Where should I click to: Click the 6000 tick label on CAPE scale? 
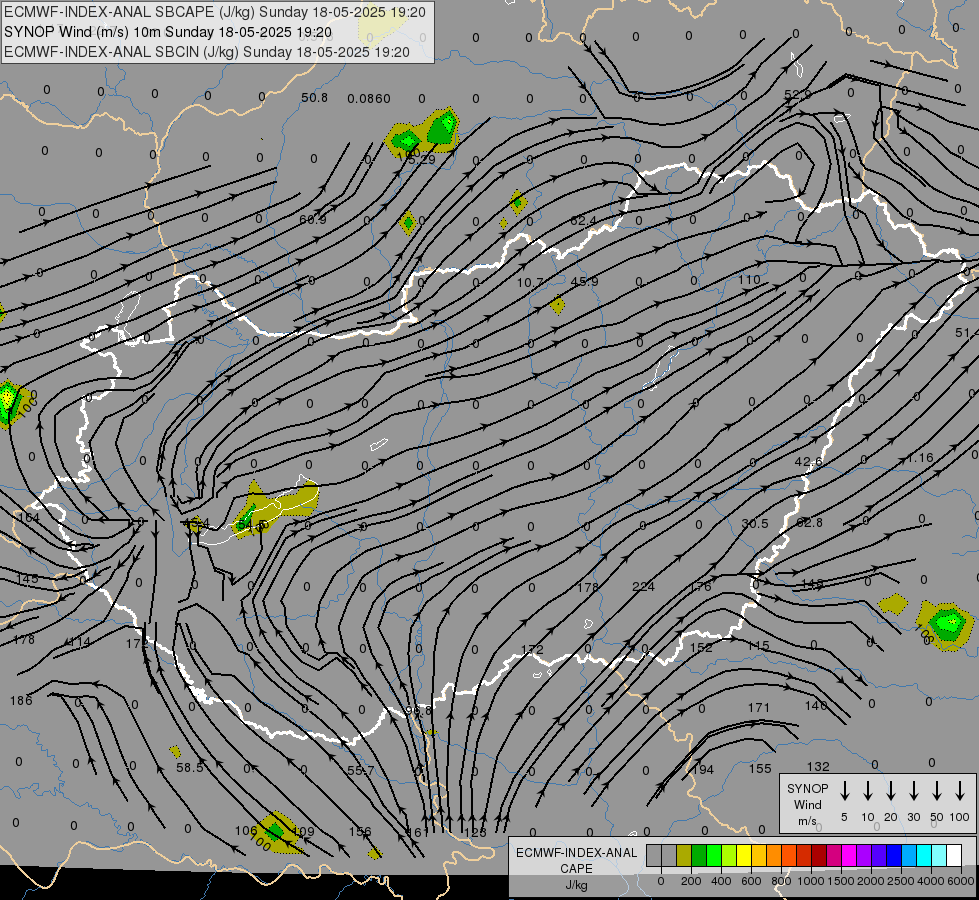(x=961, y=881)
